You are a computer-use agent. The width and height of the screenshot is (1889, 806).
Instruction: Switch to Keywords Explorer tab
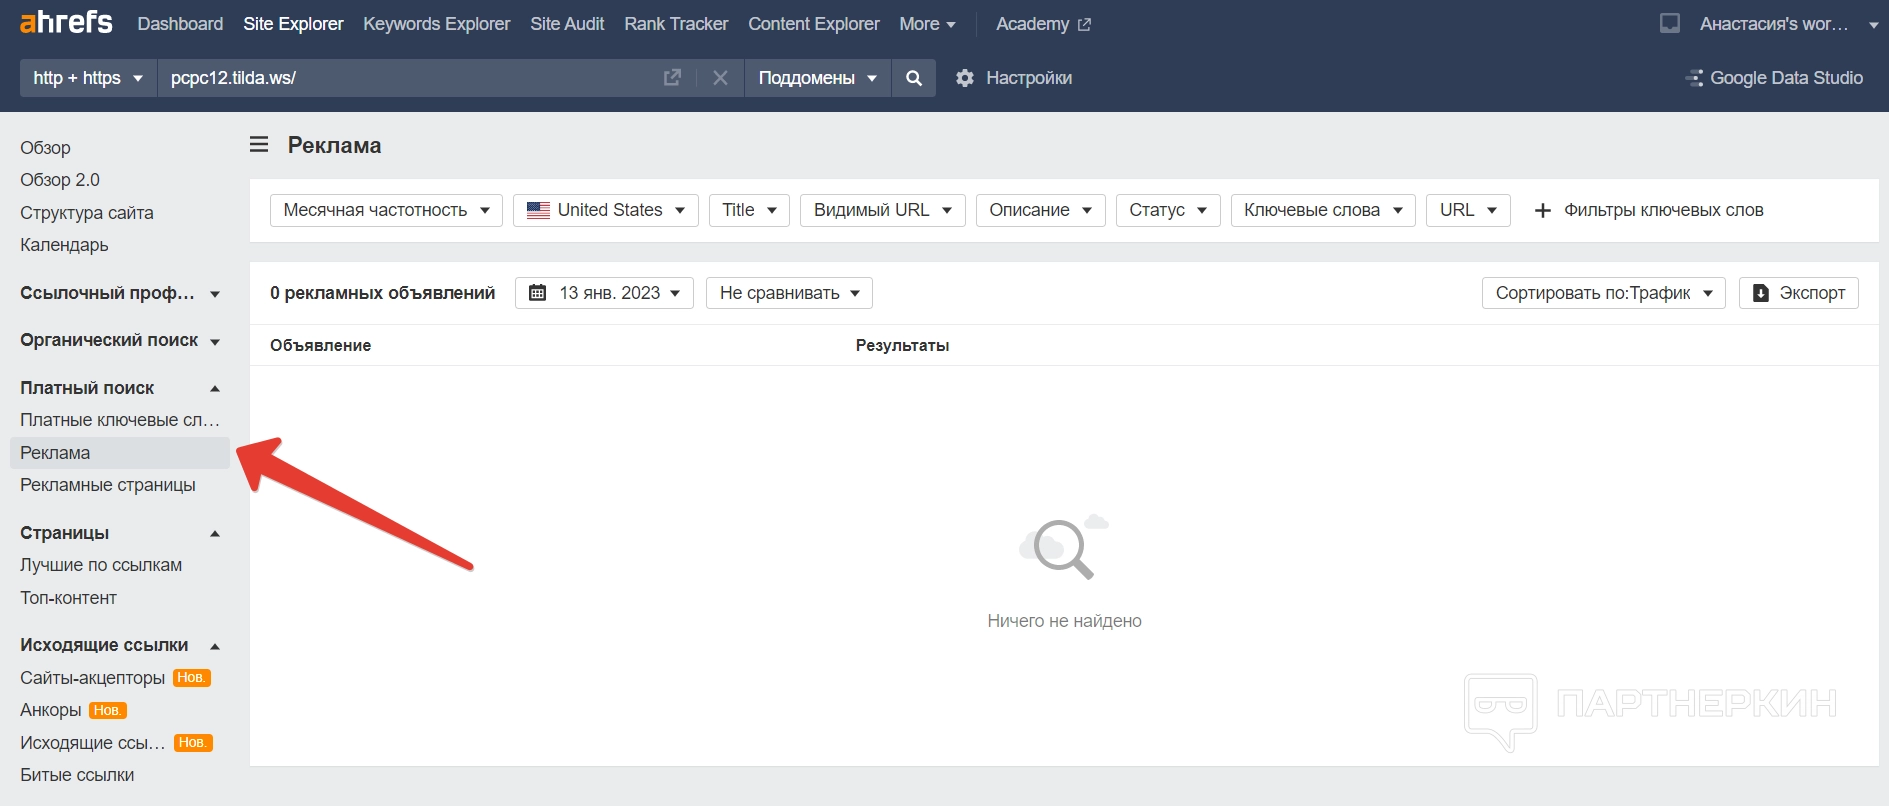(x=436, y=24)
